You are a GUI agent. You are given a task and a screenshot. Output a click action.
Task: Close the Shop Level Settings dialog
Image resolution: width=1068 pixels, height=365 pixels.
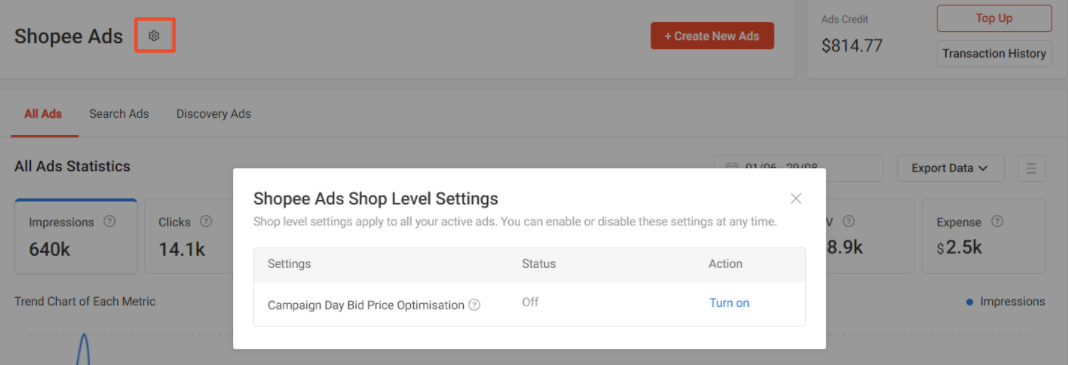[x=796, y=198]
